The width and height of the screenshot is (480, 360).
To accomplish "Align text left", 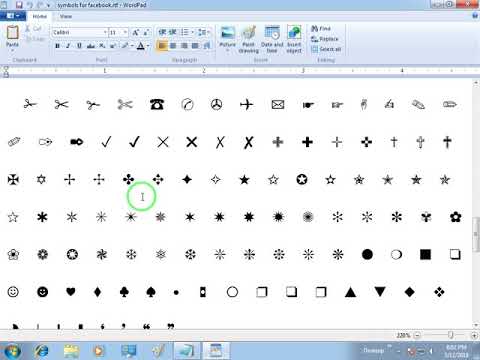I will [x=162, y=46].
